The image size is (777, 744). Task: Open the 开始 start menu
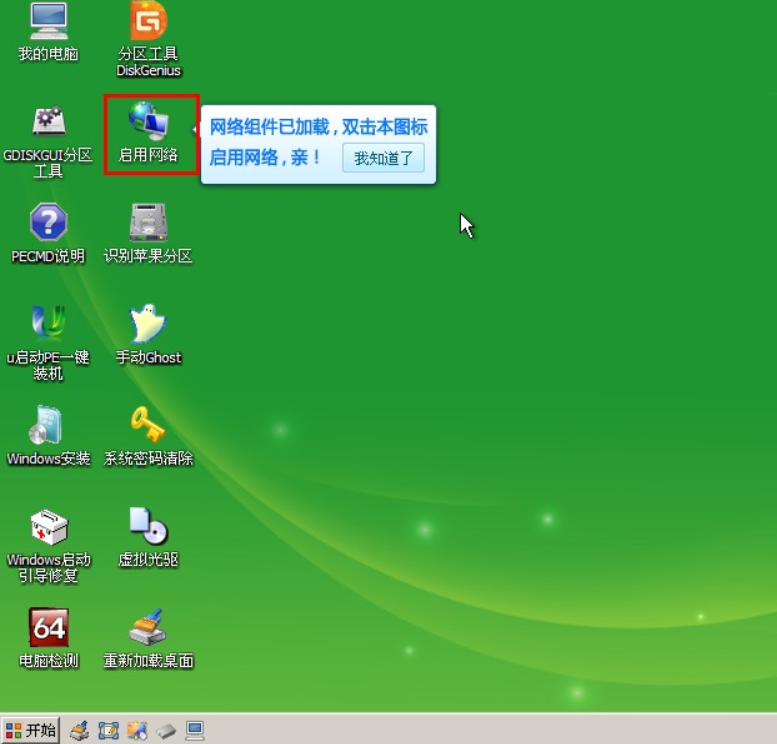pos(31,730)
